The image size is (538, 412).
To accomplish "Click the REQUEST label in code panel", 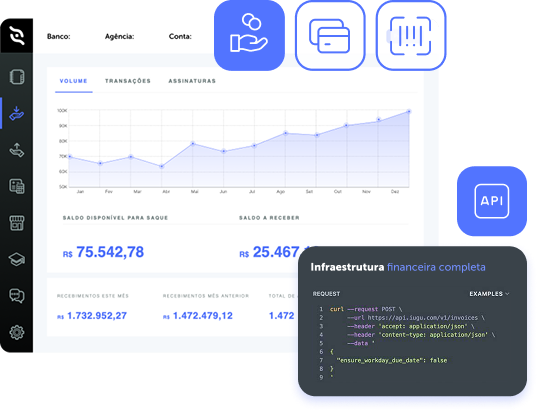I will tap(326, 294).
